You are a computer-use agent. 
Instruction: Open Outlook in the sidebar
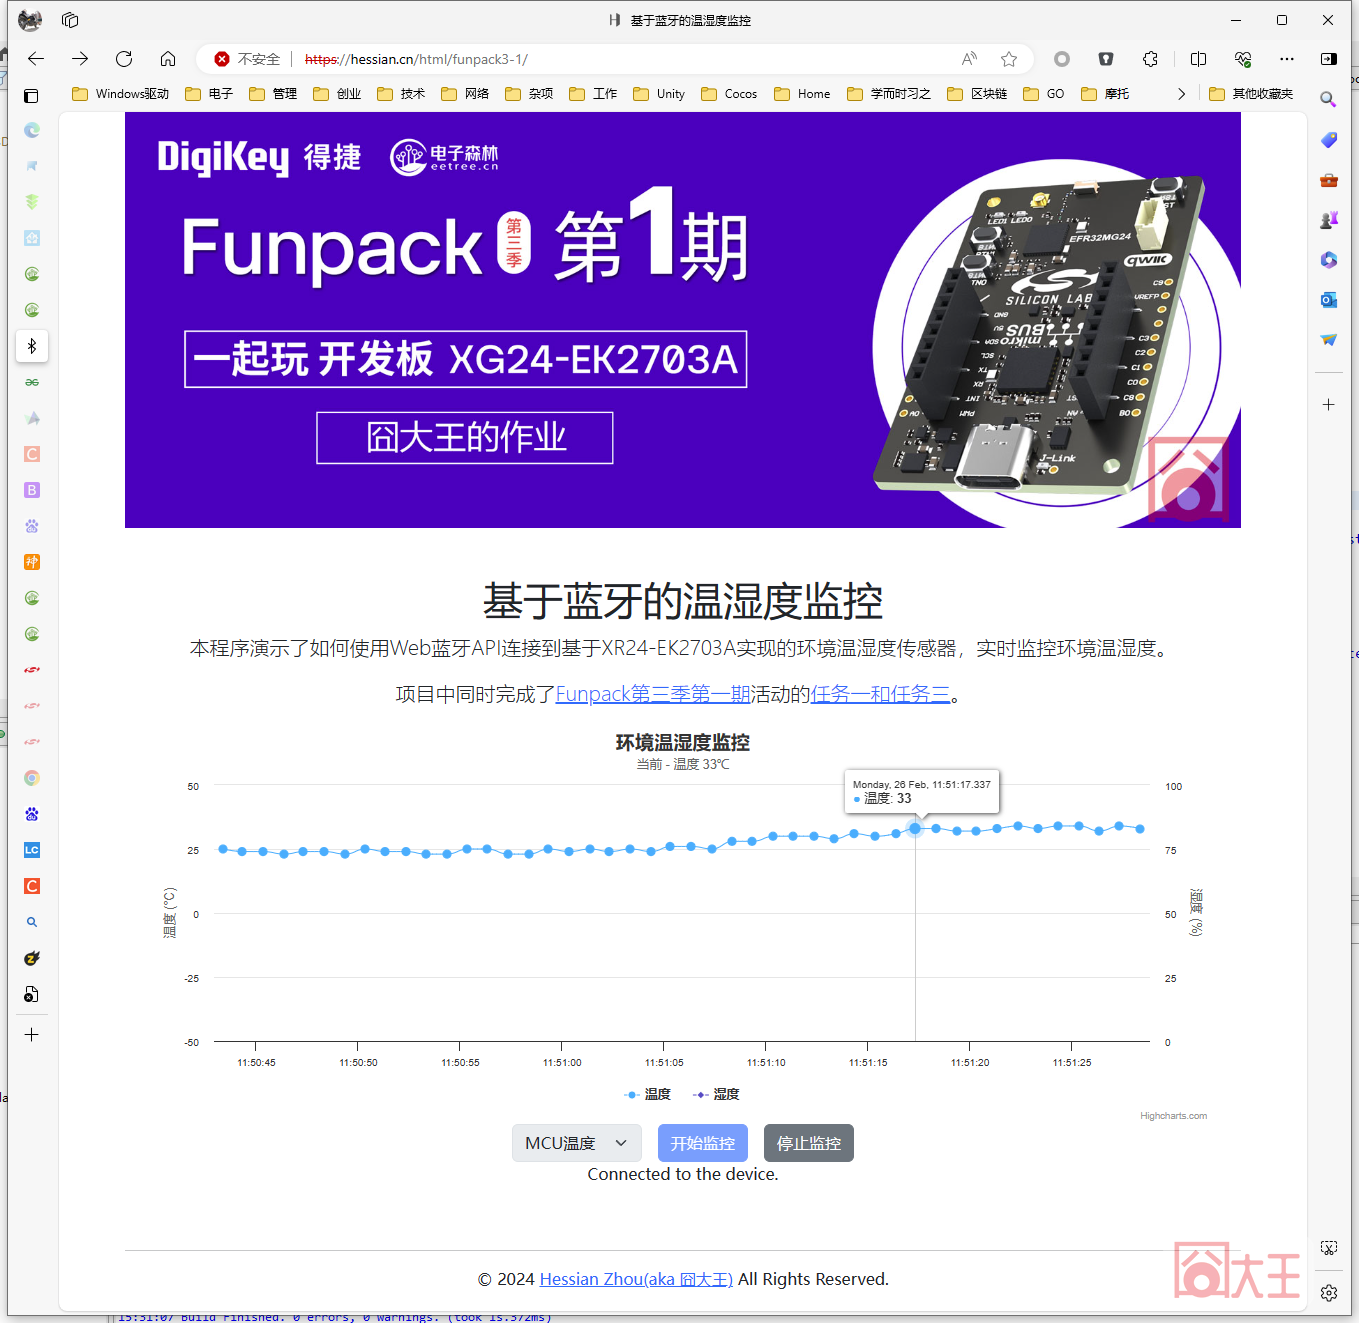click(x=1328, y=300)
